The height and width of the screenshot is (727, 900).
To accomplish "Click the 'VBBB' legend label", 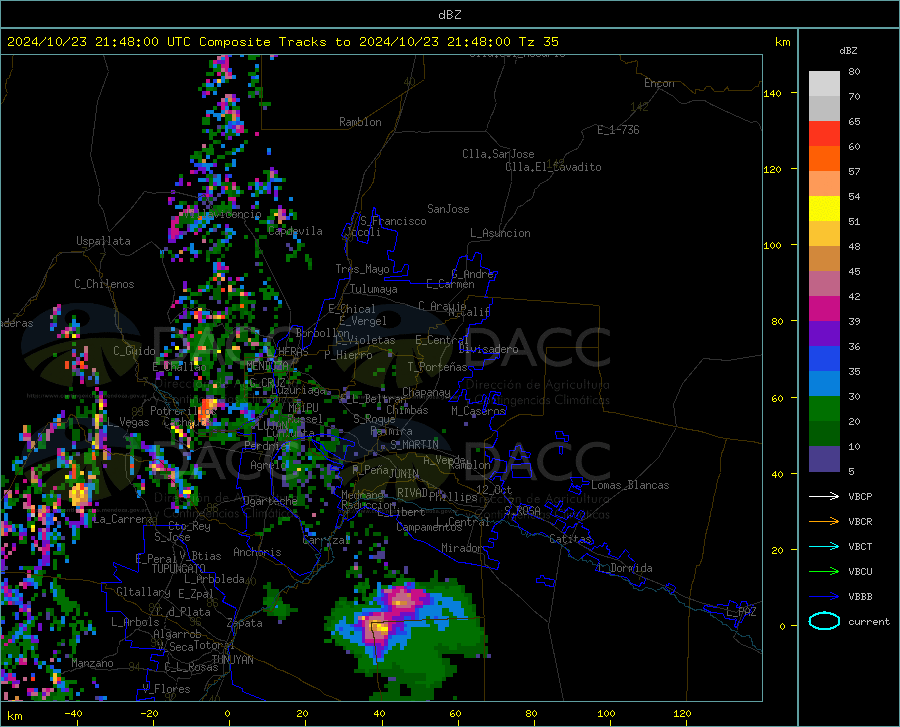I will pyautogui.click(x=860, y=597).
